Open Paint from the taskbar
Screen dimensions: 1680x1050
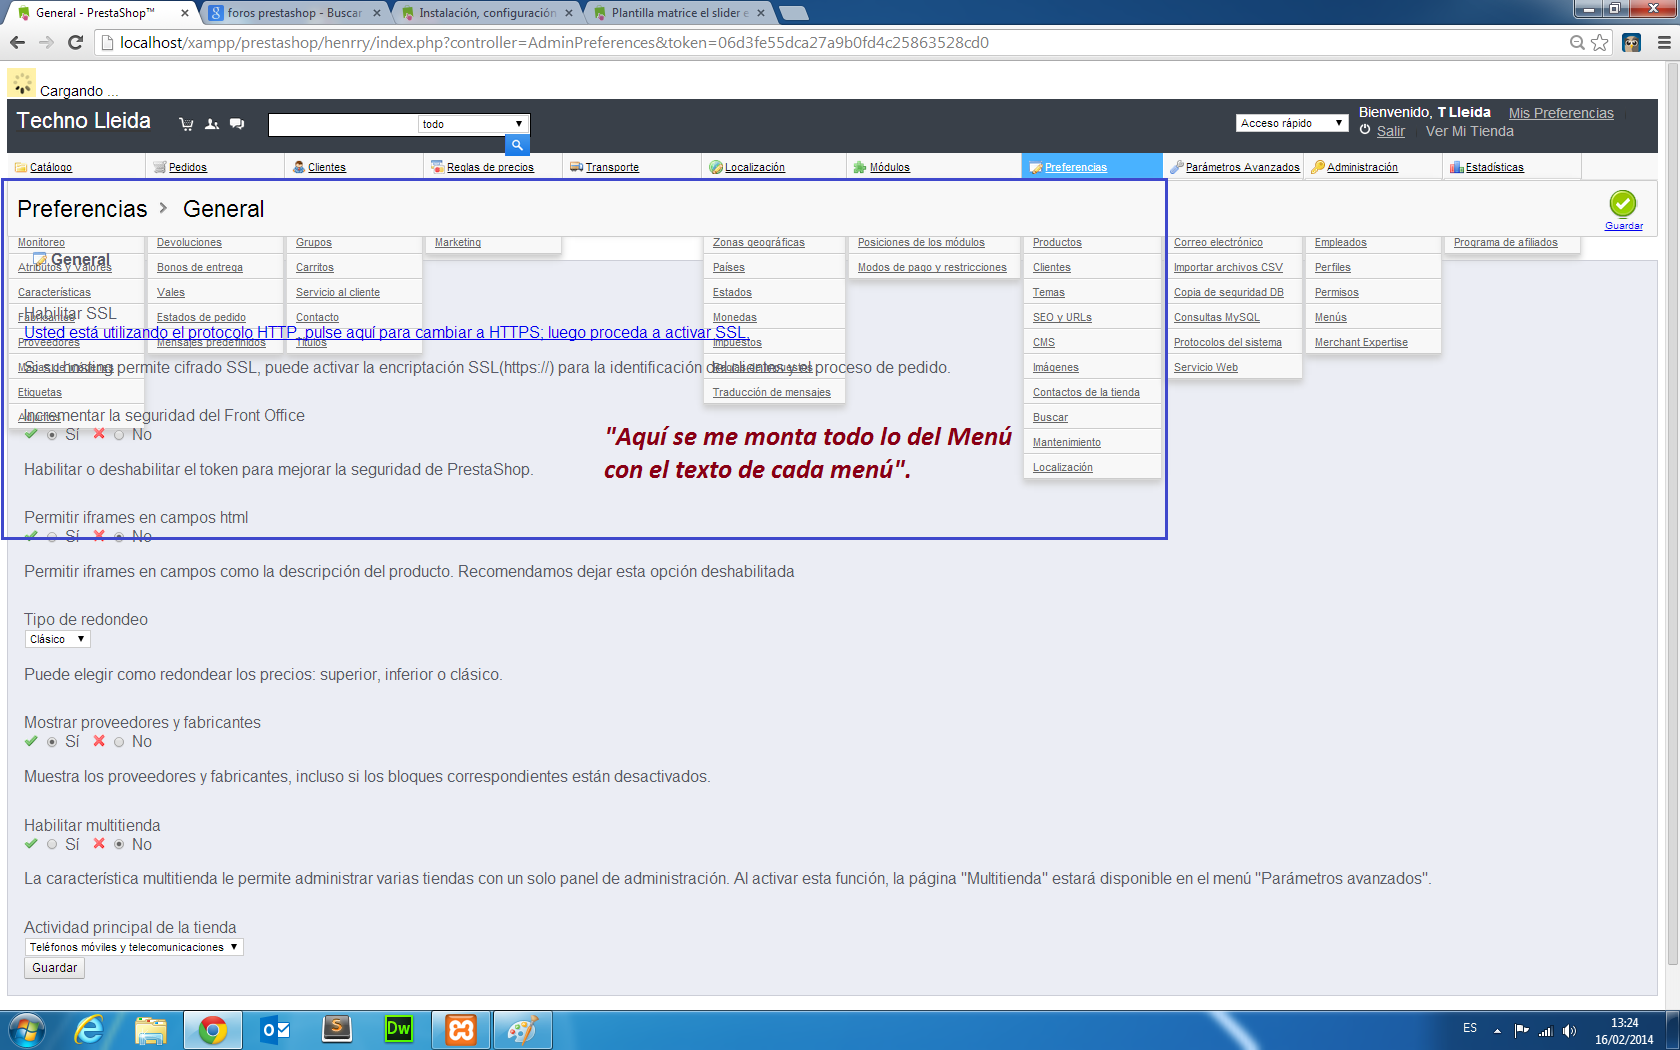(523, 1029)
